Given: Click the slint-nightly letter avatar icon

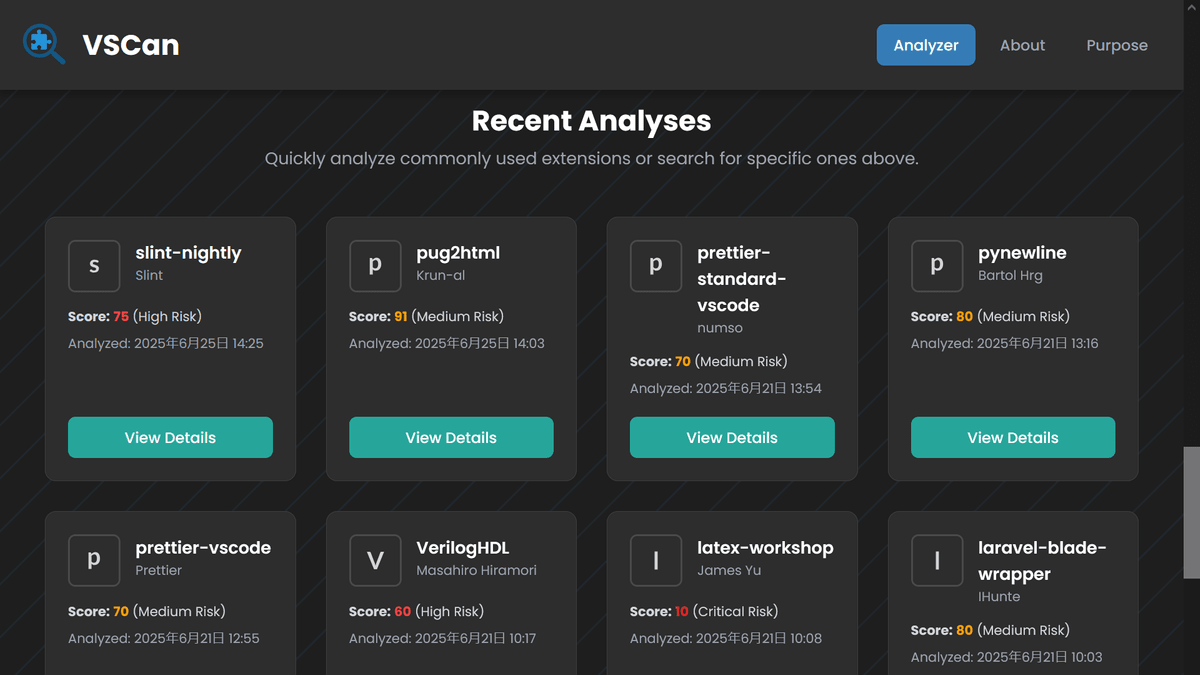Looking at the screenshot, I should point(94,266).
